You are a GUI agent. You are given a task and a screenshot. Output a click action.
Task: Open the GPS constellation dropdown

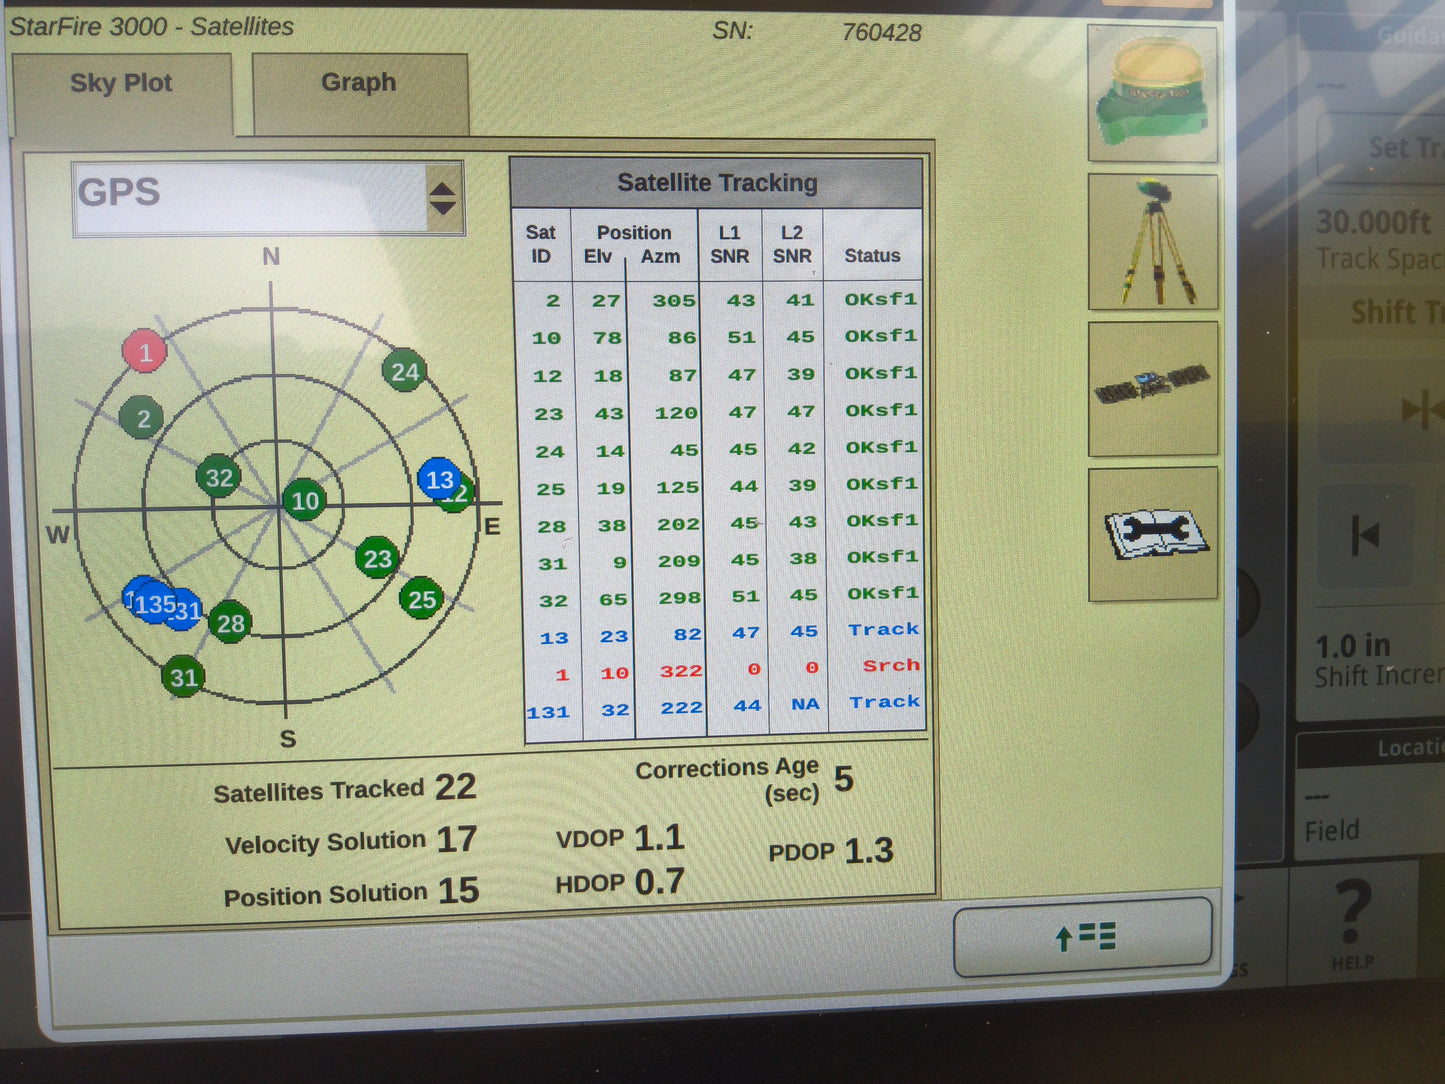(268, 197)
